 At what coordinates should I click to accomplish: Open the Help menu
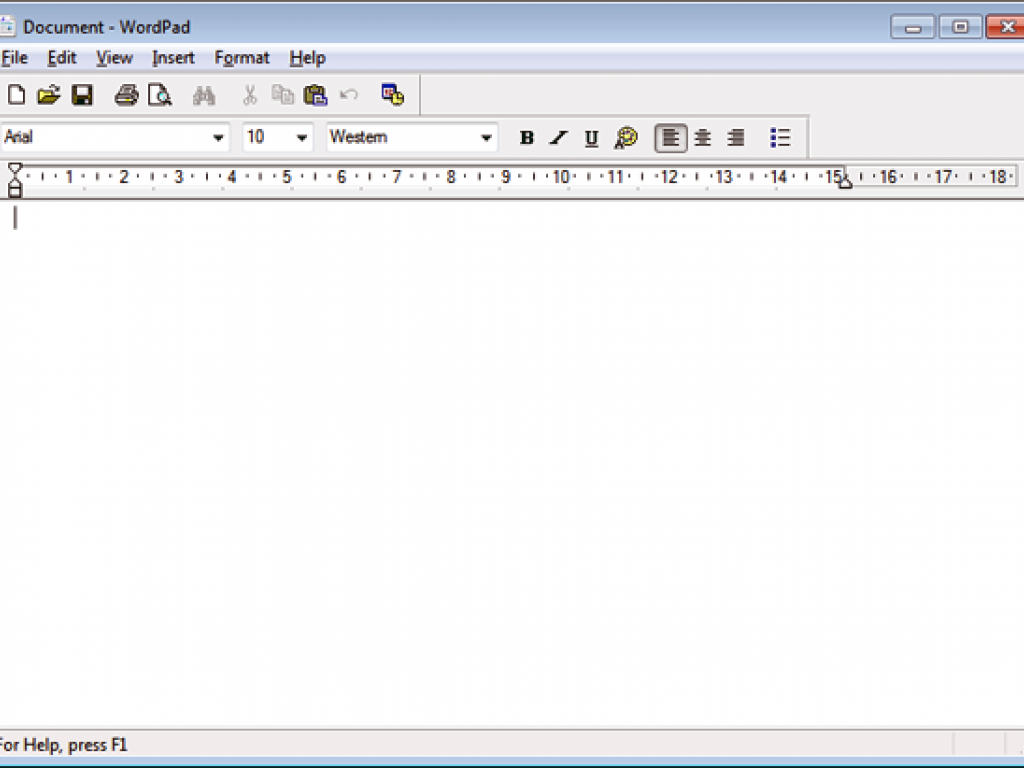pos(308,58)
